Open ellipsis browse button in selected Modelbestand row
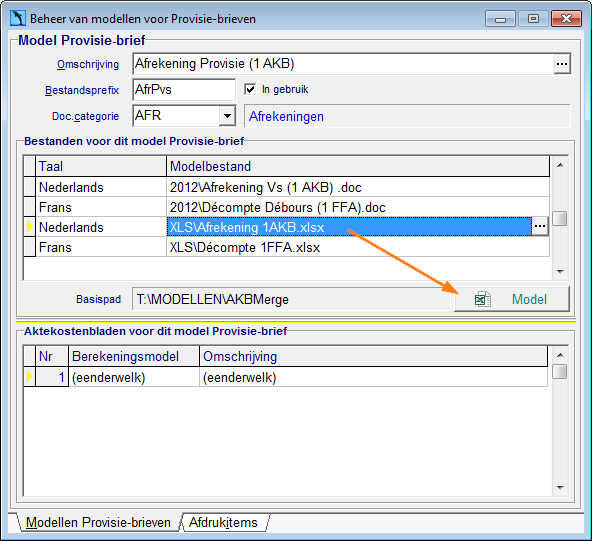 click(540, 227)
